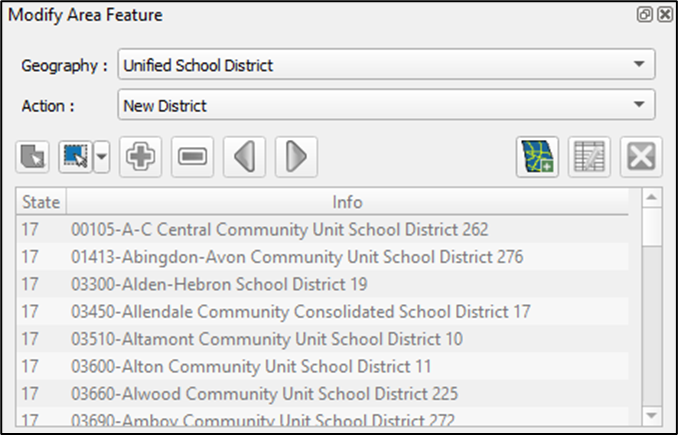Click the grey X cancel toolbar button
Image resolution: width=678 pixels, height=435 pixels.
[640, 157]
